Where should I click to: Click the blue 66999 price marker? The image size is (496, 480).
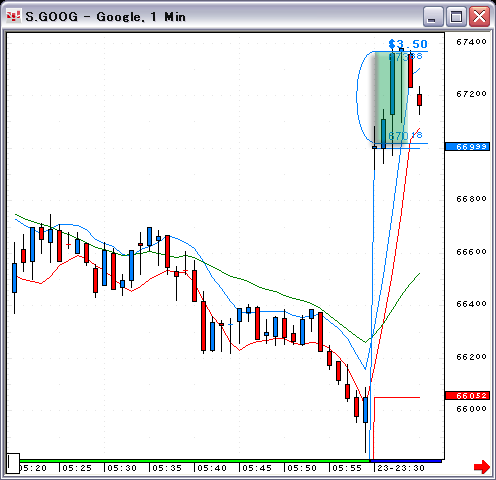[467, 147]
